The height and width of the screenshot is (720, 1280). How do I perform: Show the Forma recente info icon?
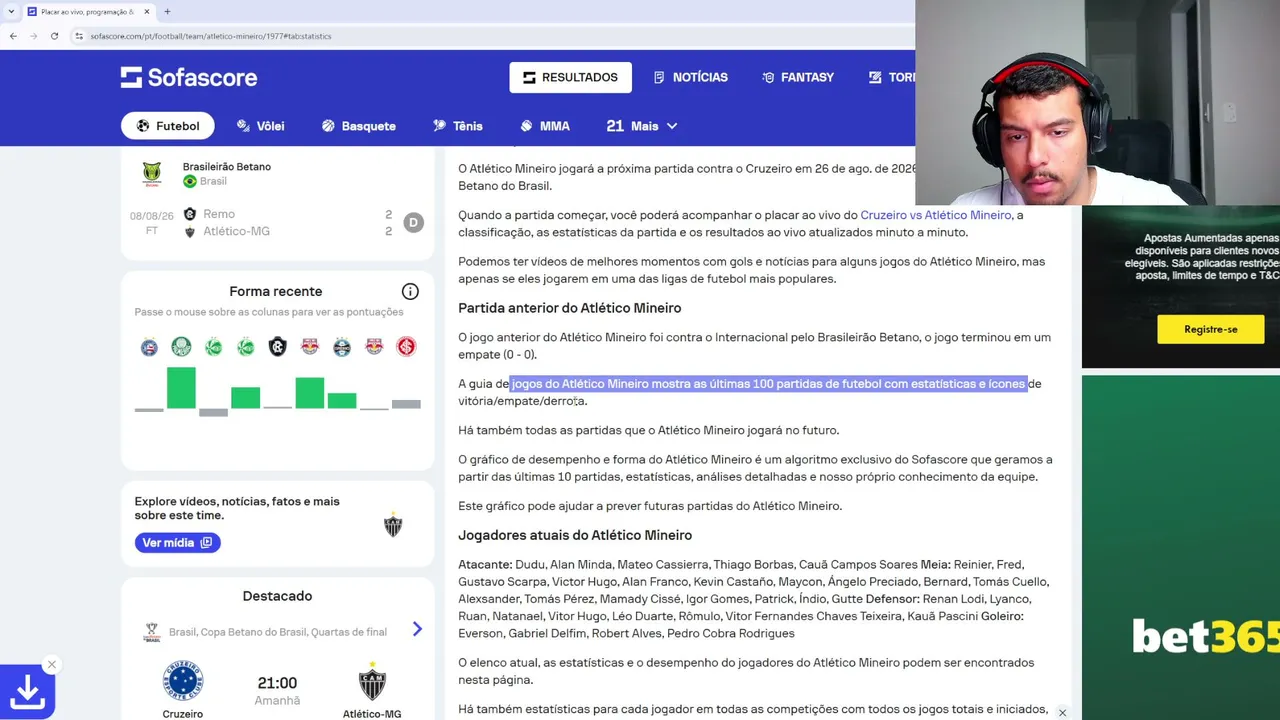click(x=410, y=292)
